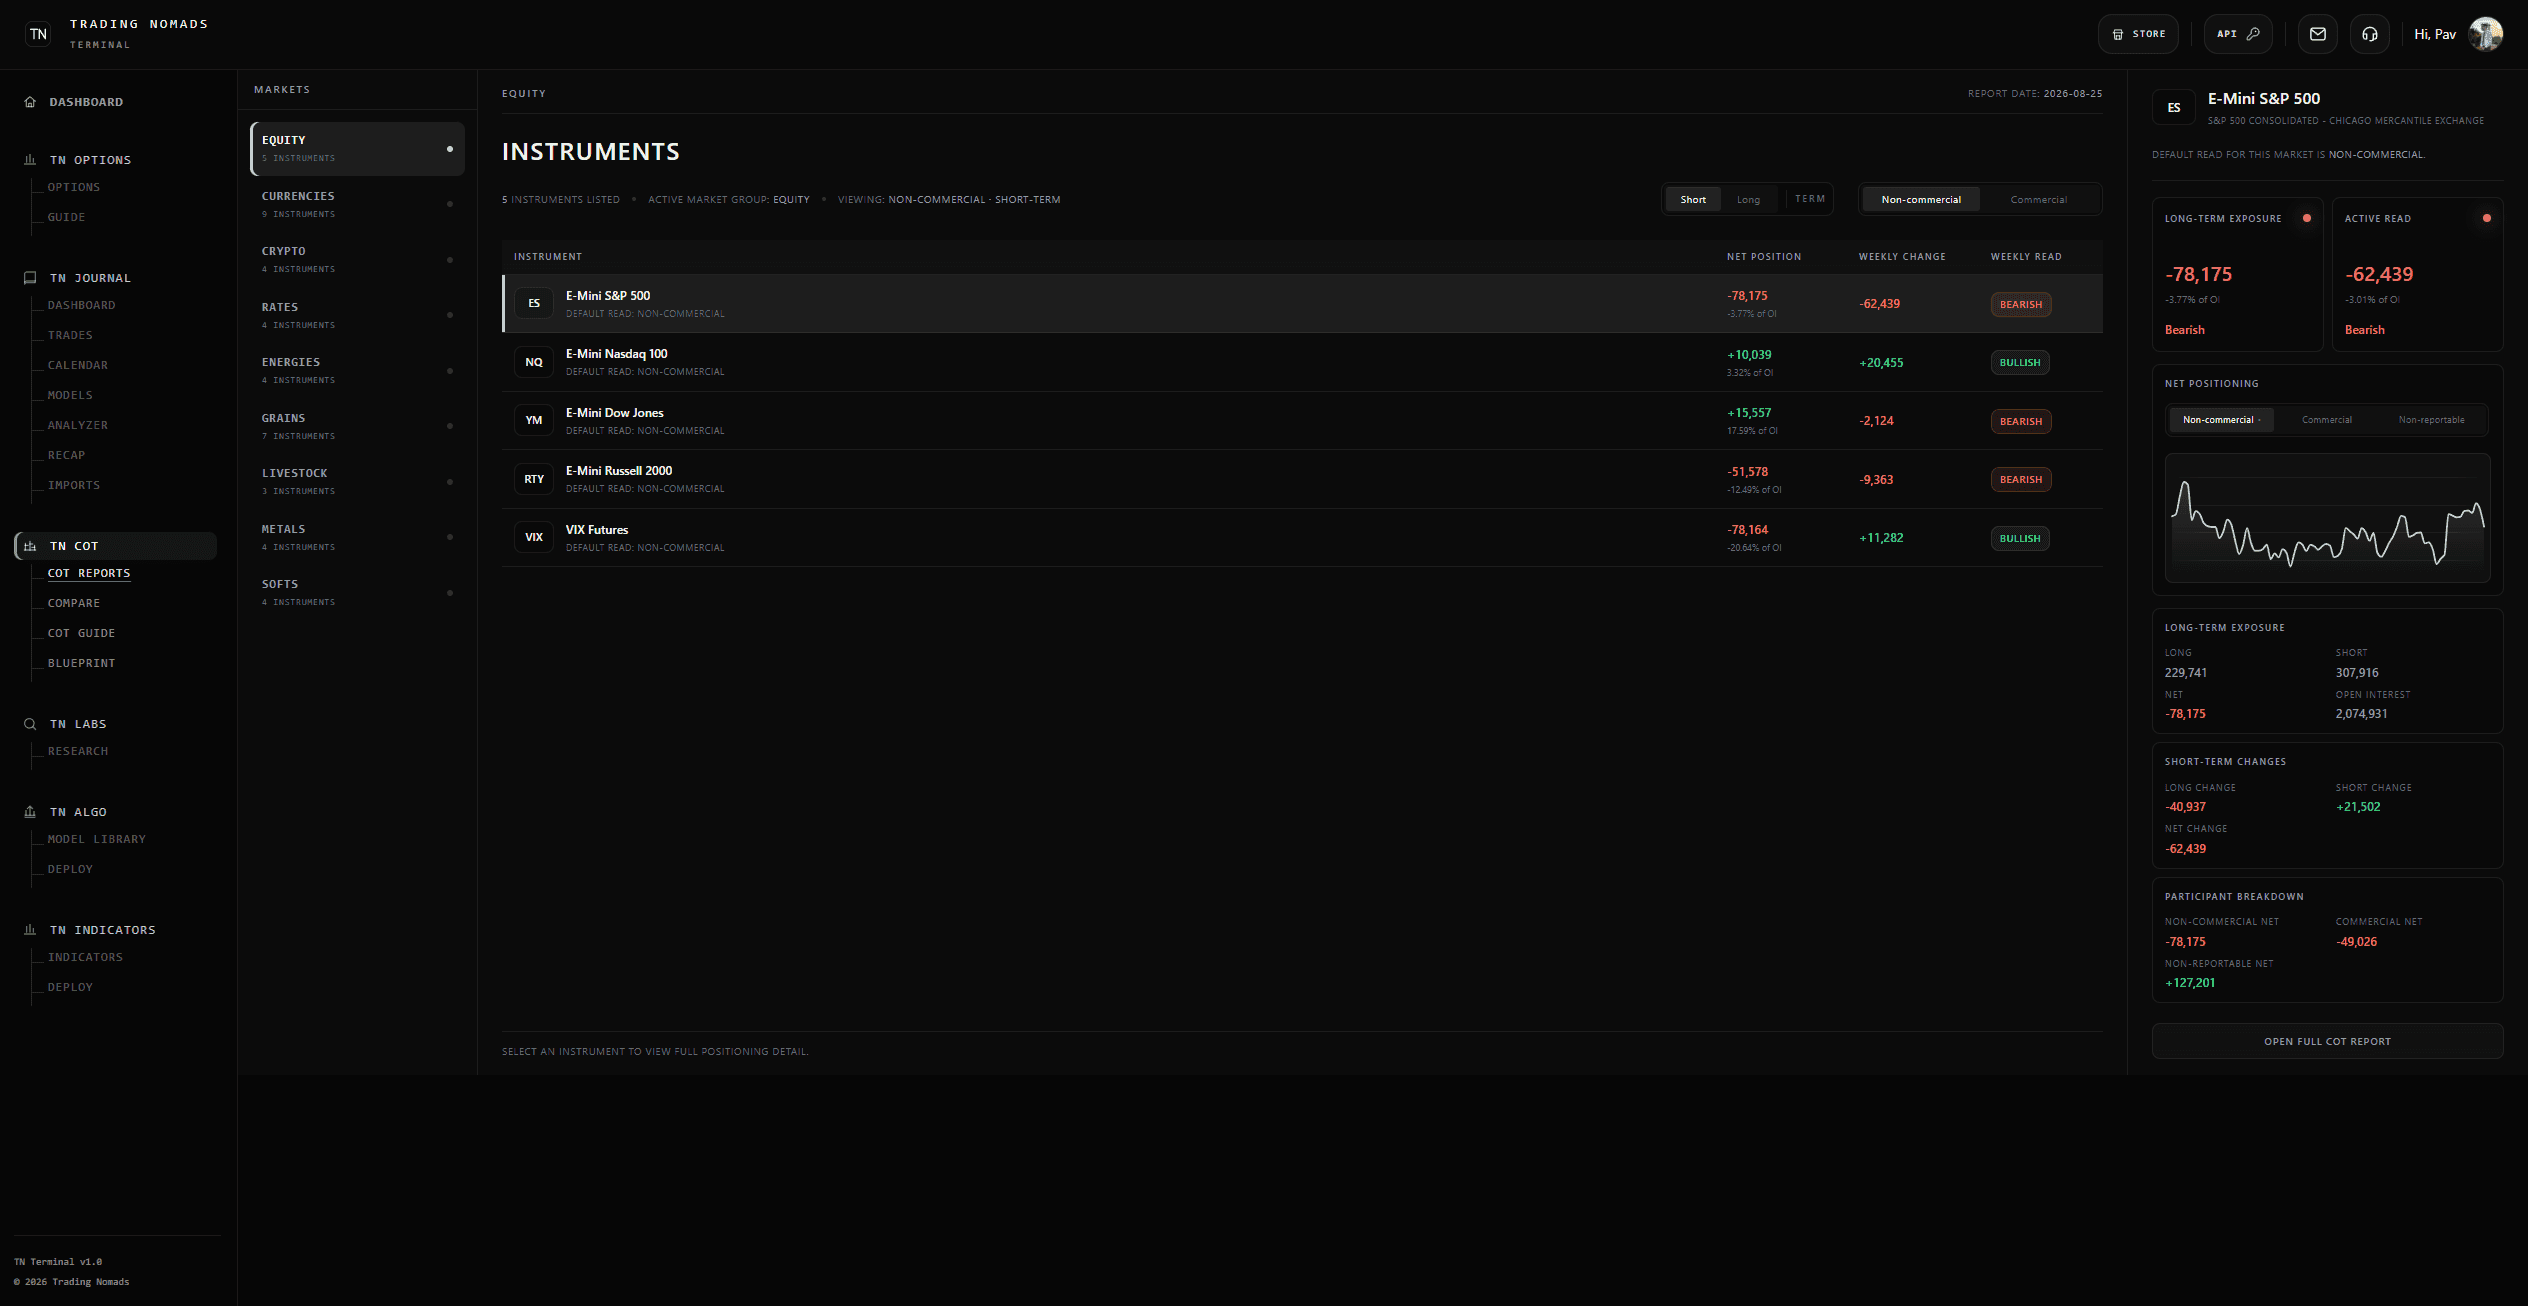
Task: Click the INSTRUMENT column header
Action: point(548,257)
